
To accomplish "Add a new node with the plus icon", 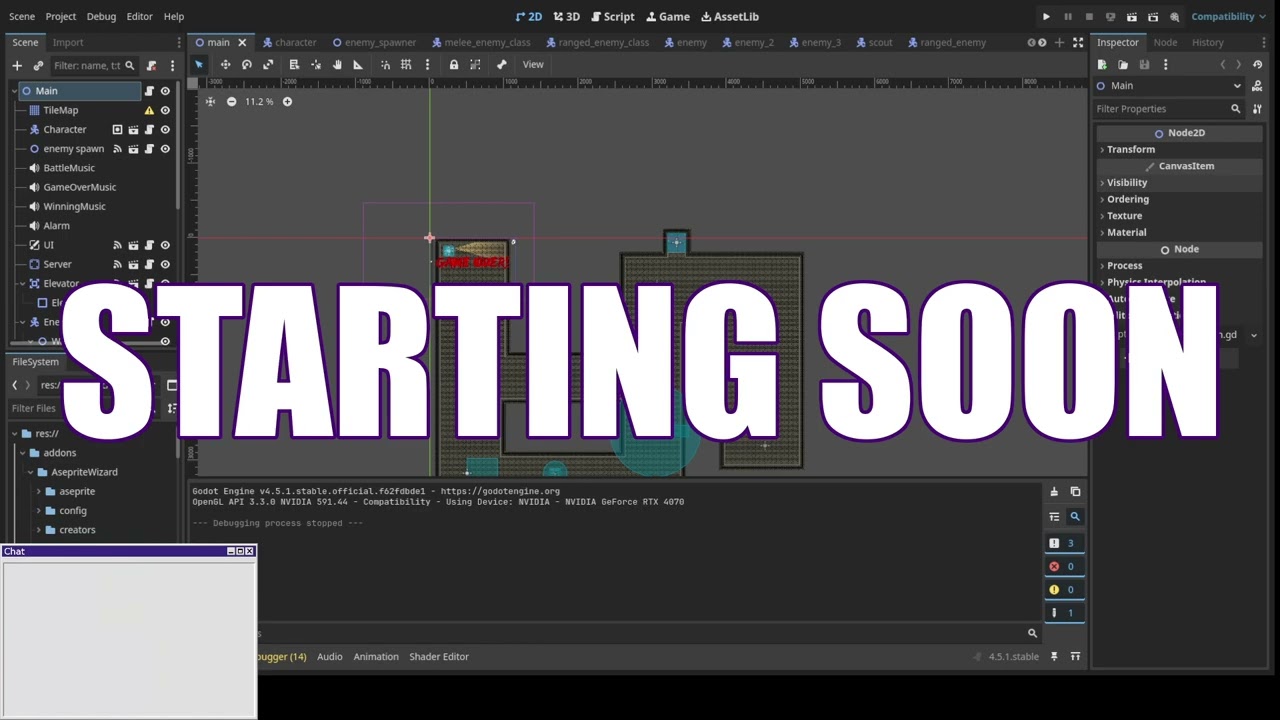I will [17, 66].
